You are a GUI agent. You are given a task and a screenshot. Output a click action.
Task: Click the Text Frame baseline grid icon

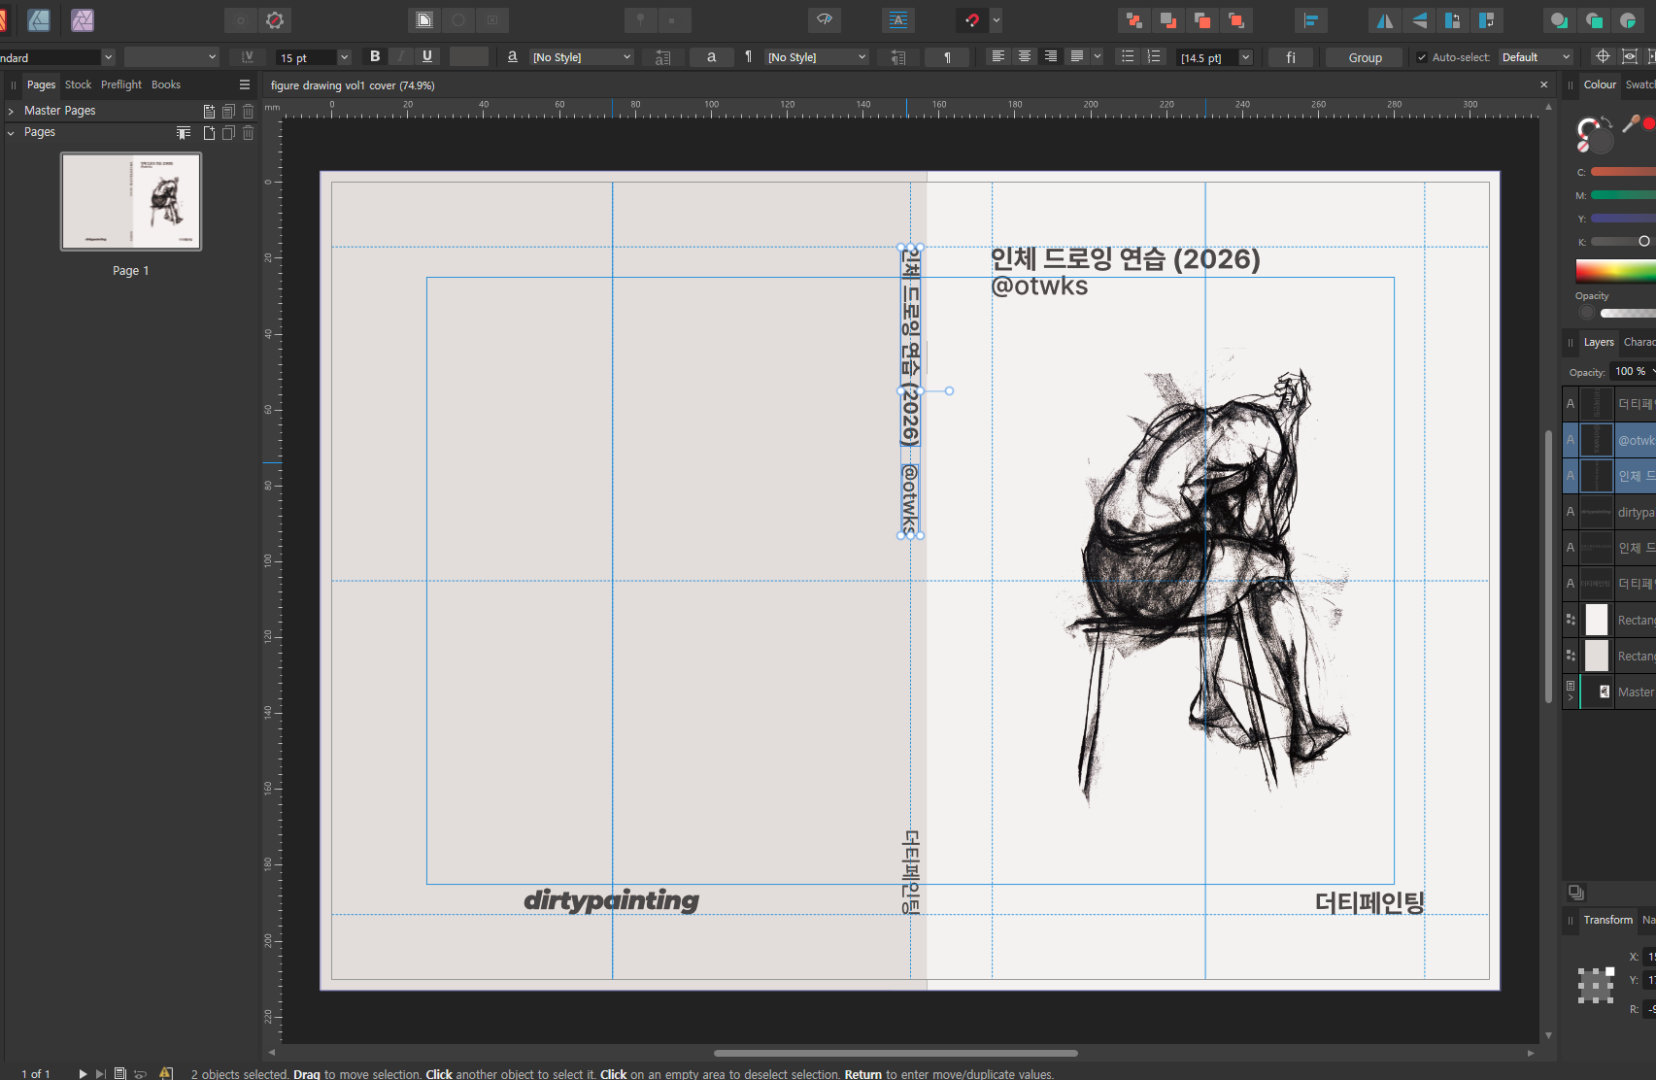tap(898, 20)
